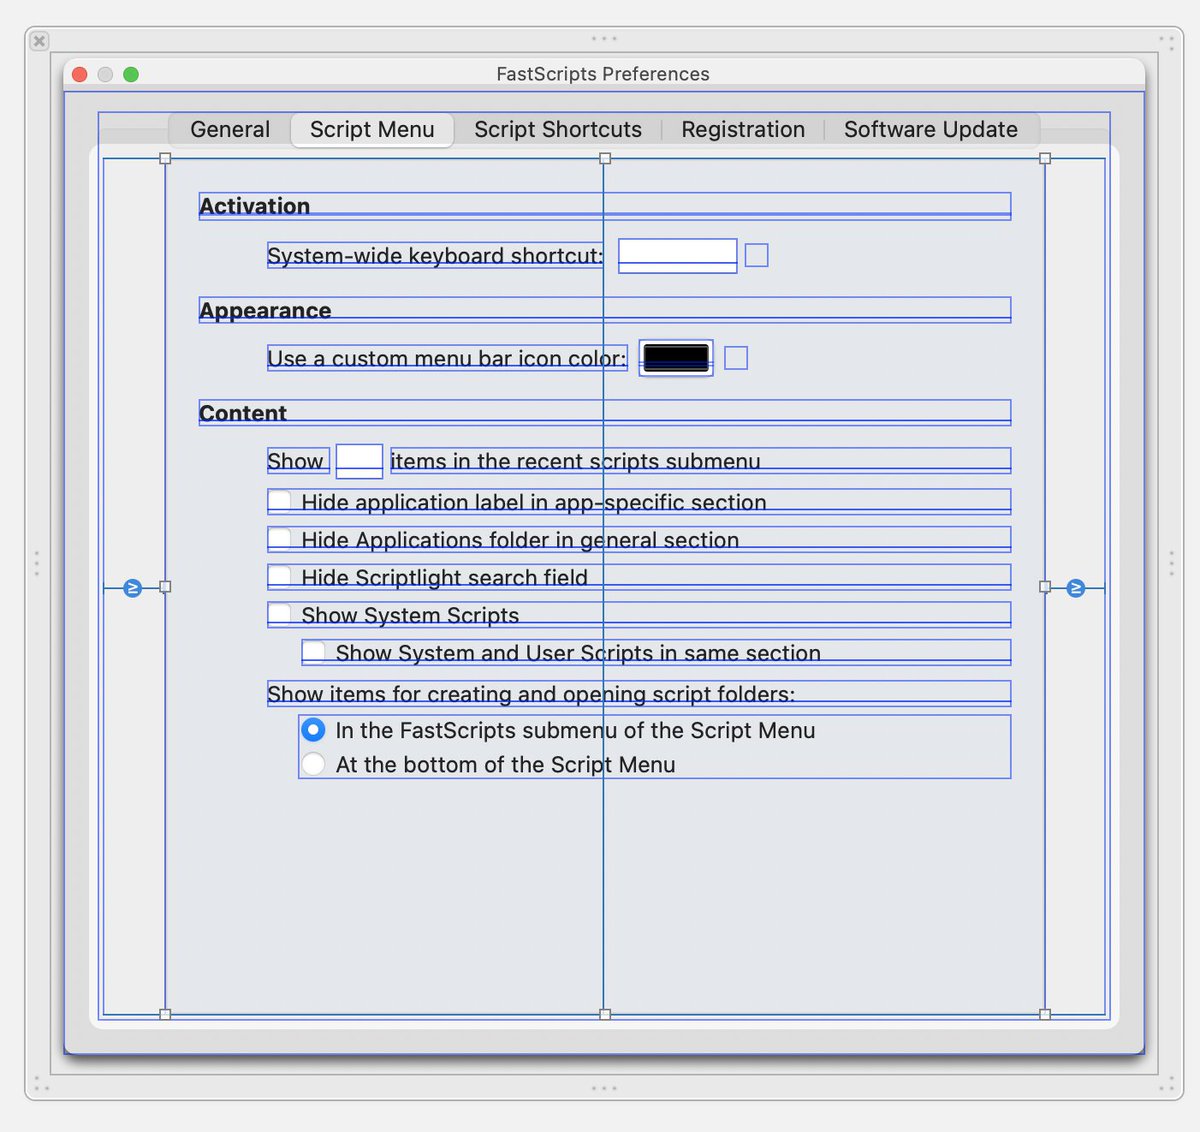The height and width of the screenshot is (1132, 1200).
Task: Click the canvas close X icon
Action: [39, 41]
